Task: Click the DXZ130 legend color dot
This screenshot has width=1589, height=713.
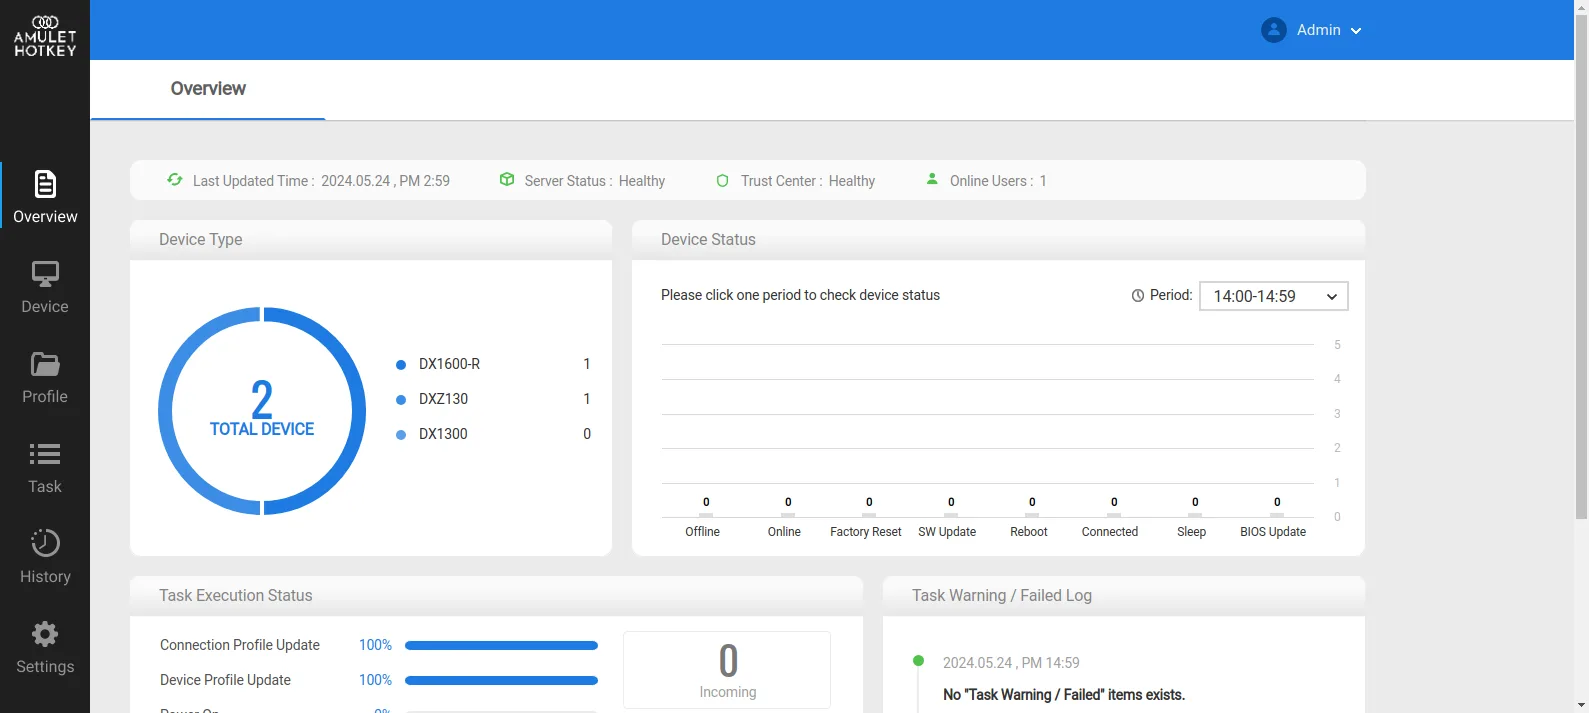Action: [x=401, y=400]
